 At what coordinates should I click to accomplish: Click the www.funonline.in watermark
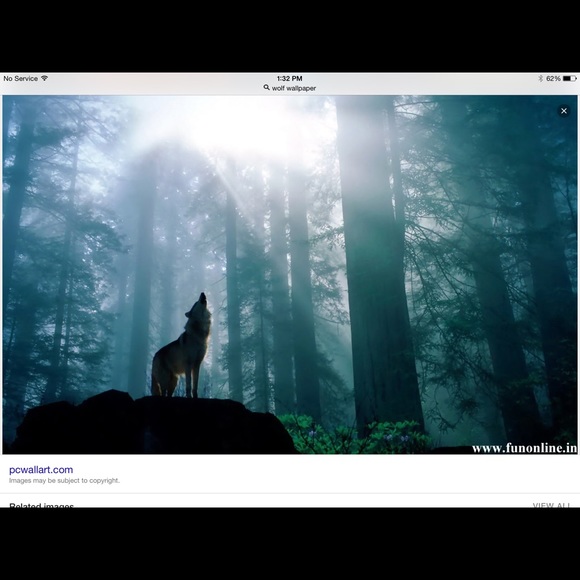(524, 448)
